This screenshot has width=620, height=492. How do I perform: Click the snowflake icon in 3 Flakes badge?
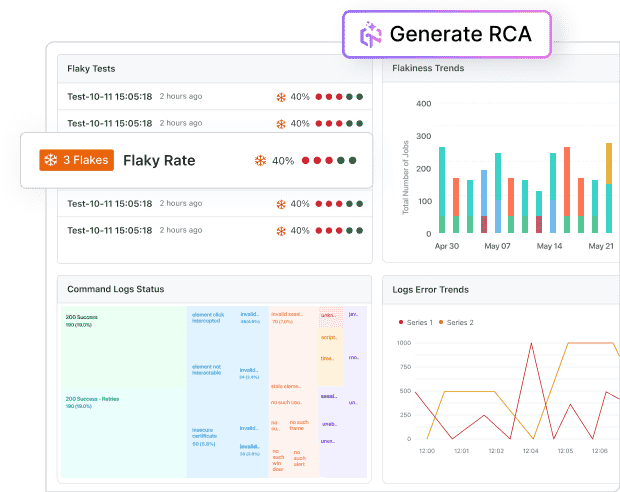click(50, 160)
